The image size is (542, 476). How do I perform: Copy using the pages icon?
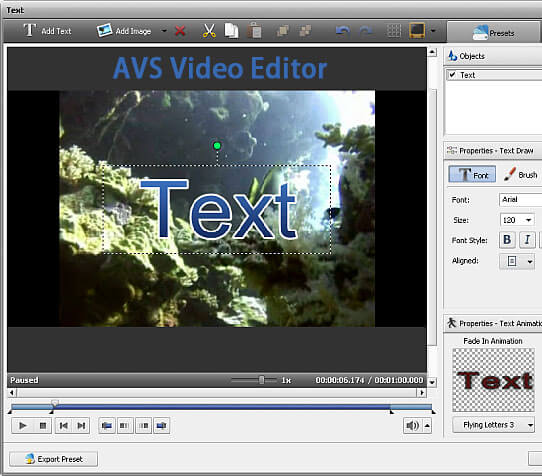(231, 31)
